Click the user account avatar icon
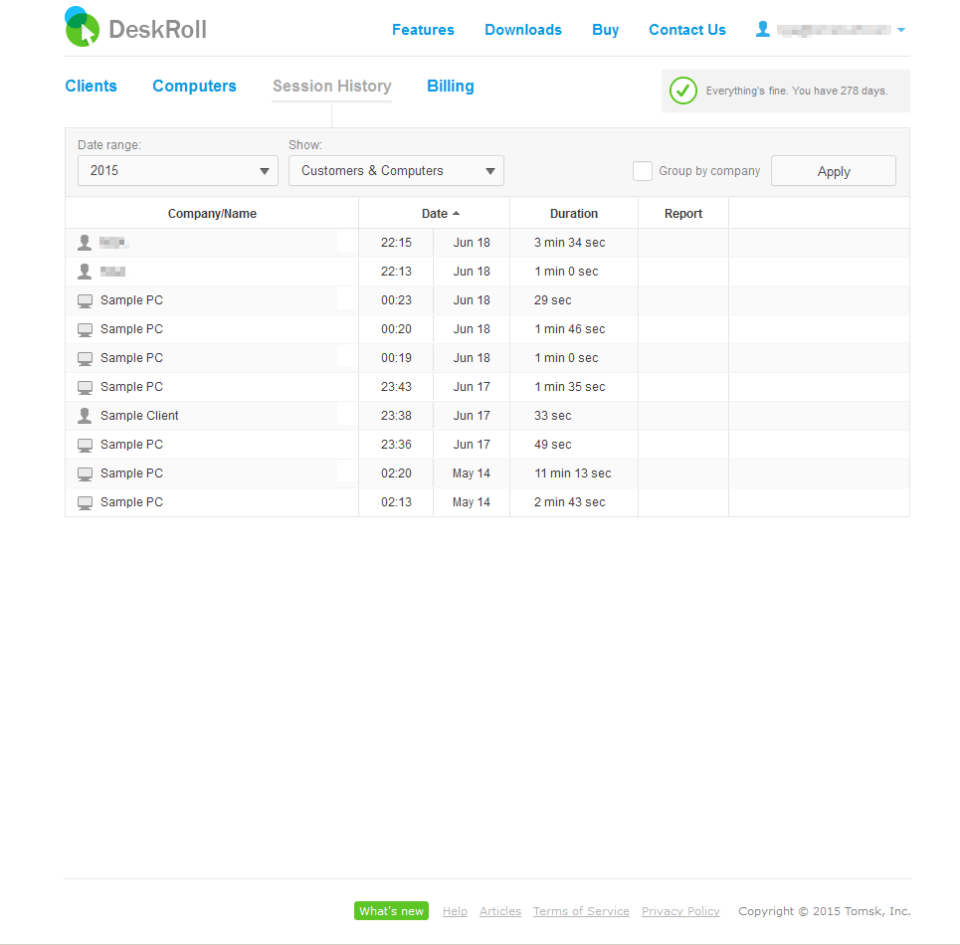Screen dimensions: 960x945 coord(762,29)
